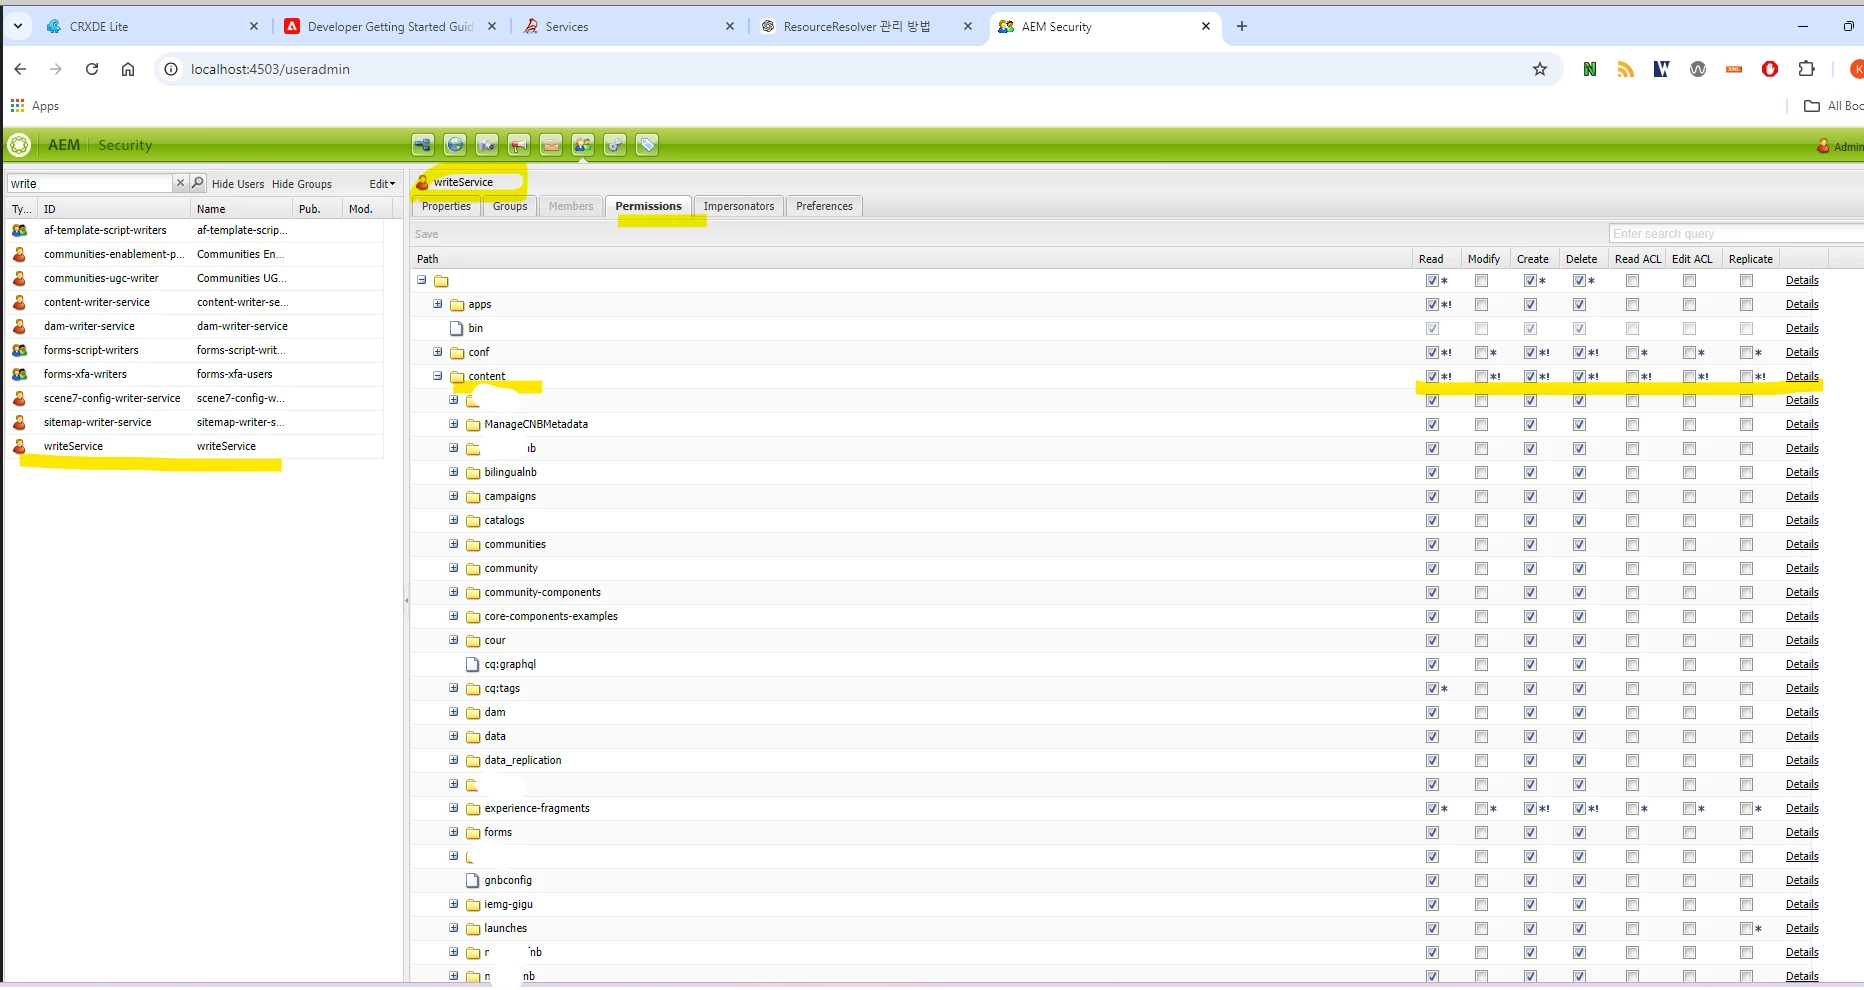Toggle Read ACL checkbox for root path
Image resolution: width=1864 pixels, height=990 pixels.
[1632, 280]
